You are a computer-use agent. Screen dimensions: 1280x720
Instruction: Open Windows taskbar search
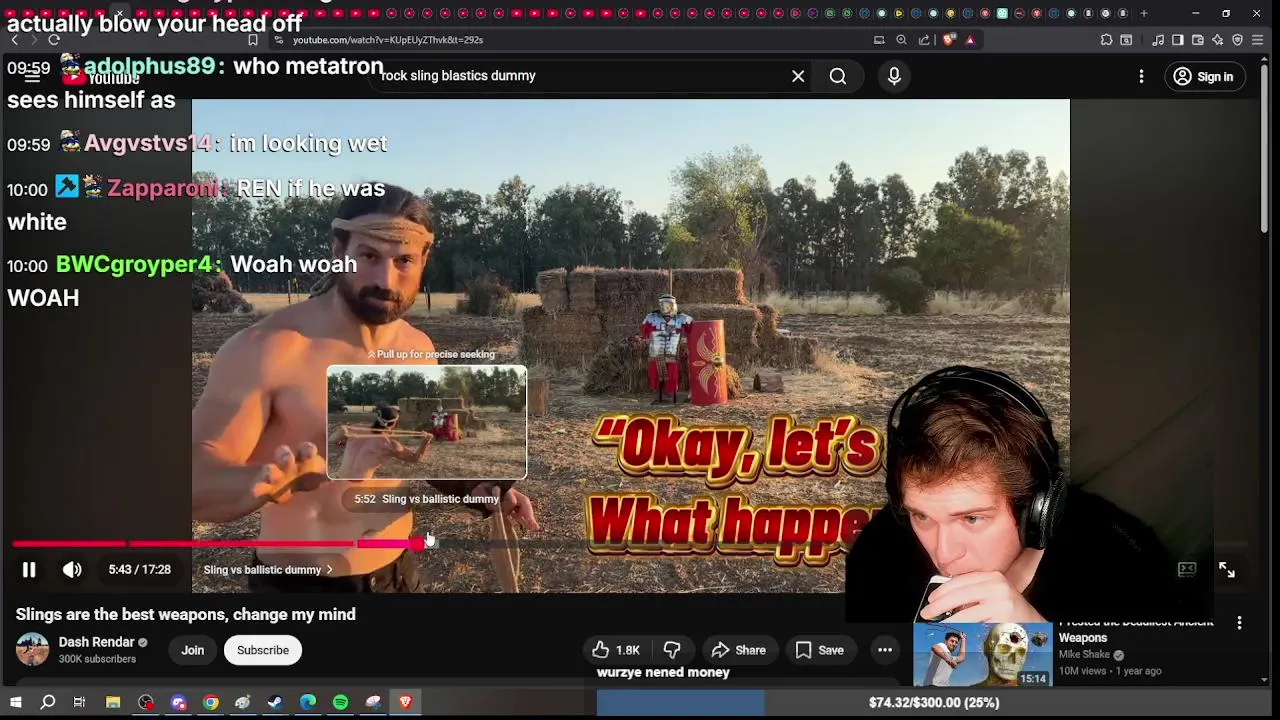(x=47, y=703)
